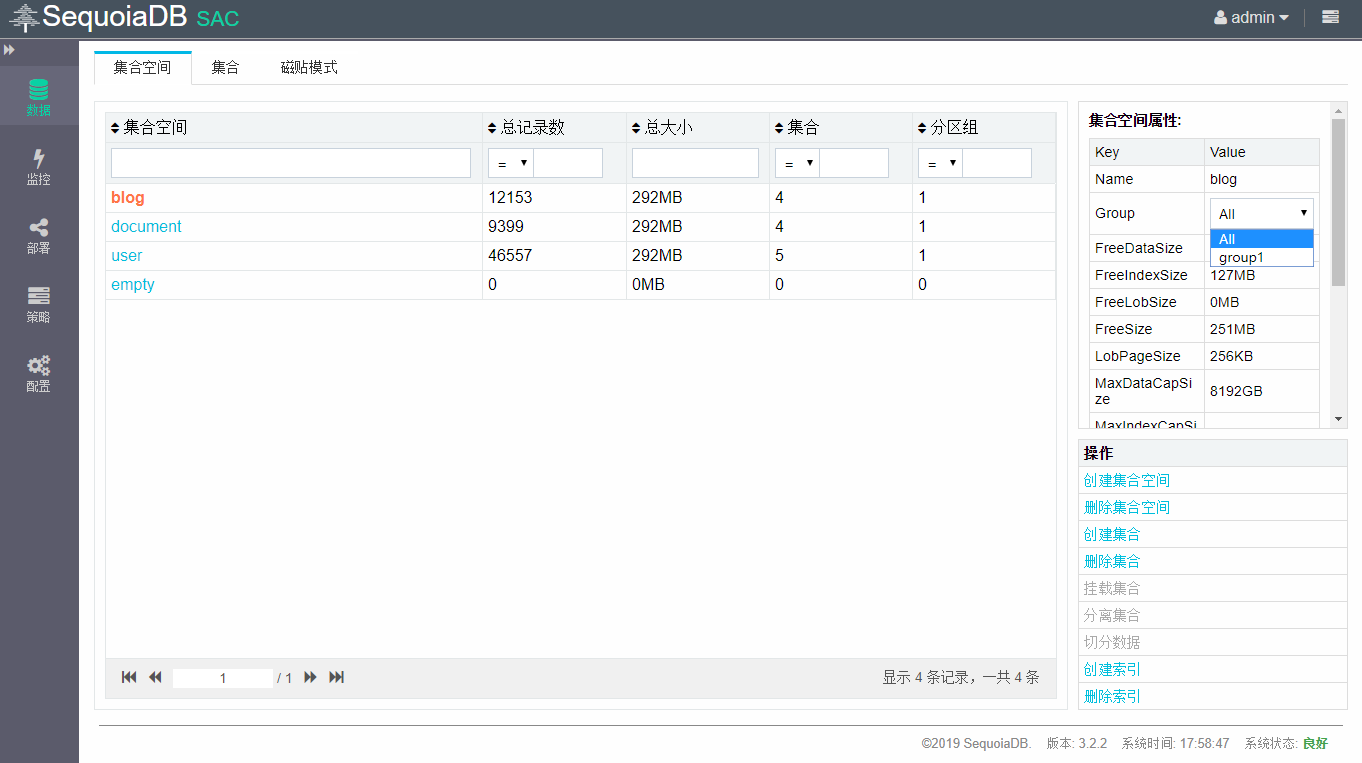
Task: Click the MaxDataCapSize value 8192GB
Action: tap(1236, 391)
